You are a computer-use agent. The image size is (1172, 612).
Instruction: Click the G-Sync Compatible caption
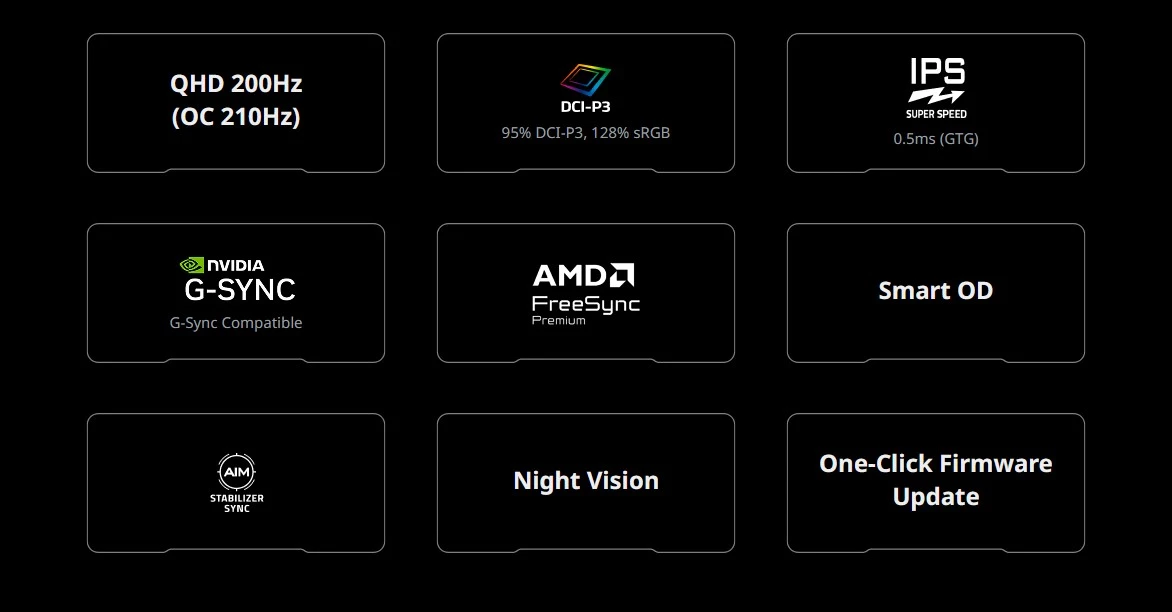pos(236,323)
